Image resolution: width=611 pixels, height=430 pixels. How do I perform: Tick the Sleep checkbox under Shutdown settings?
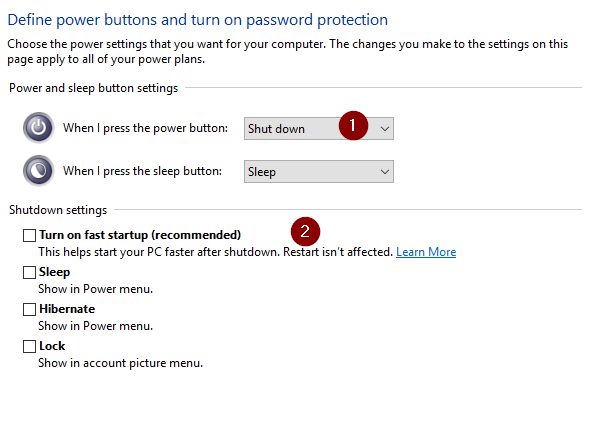tap(29, 272)
